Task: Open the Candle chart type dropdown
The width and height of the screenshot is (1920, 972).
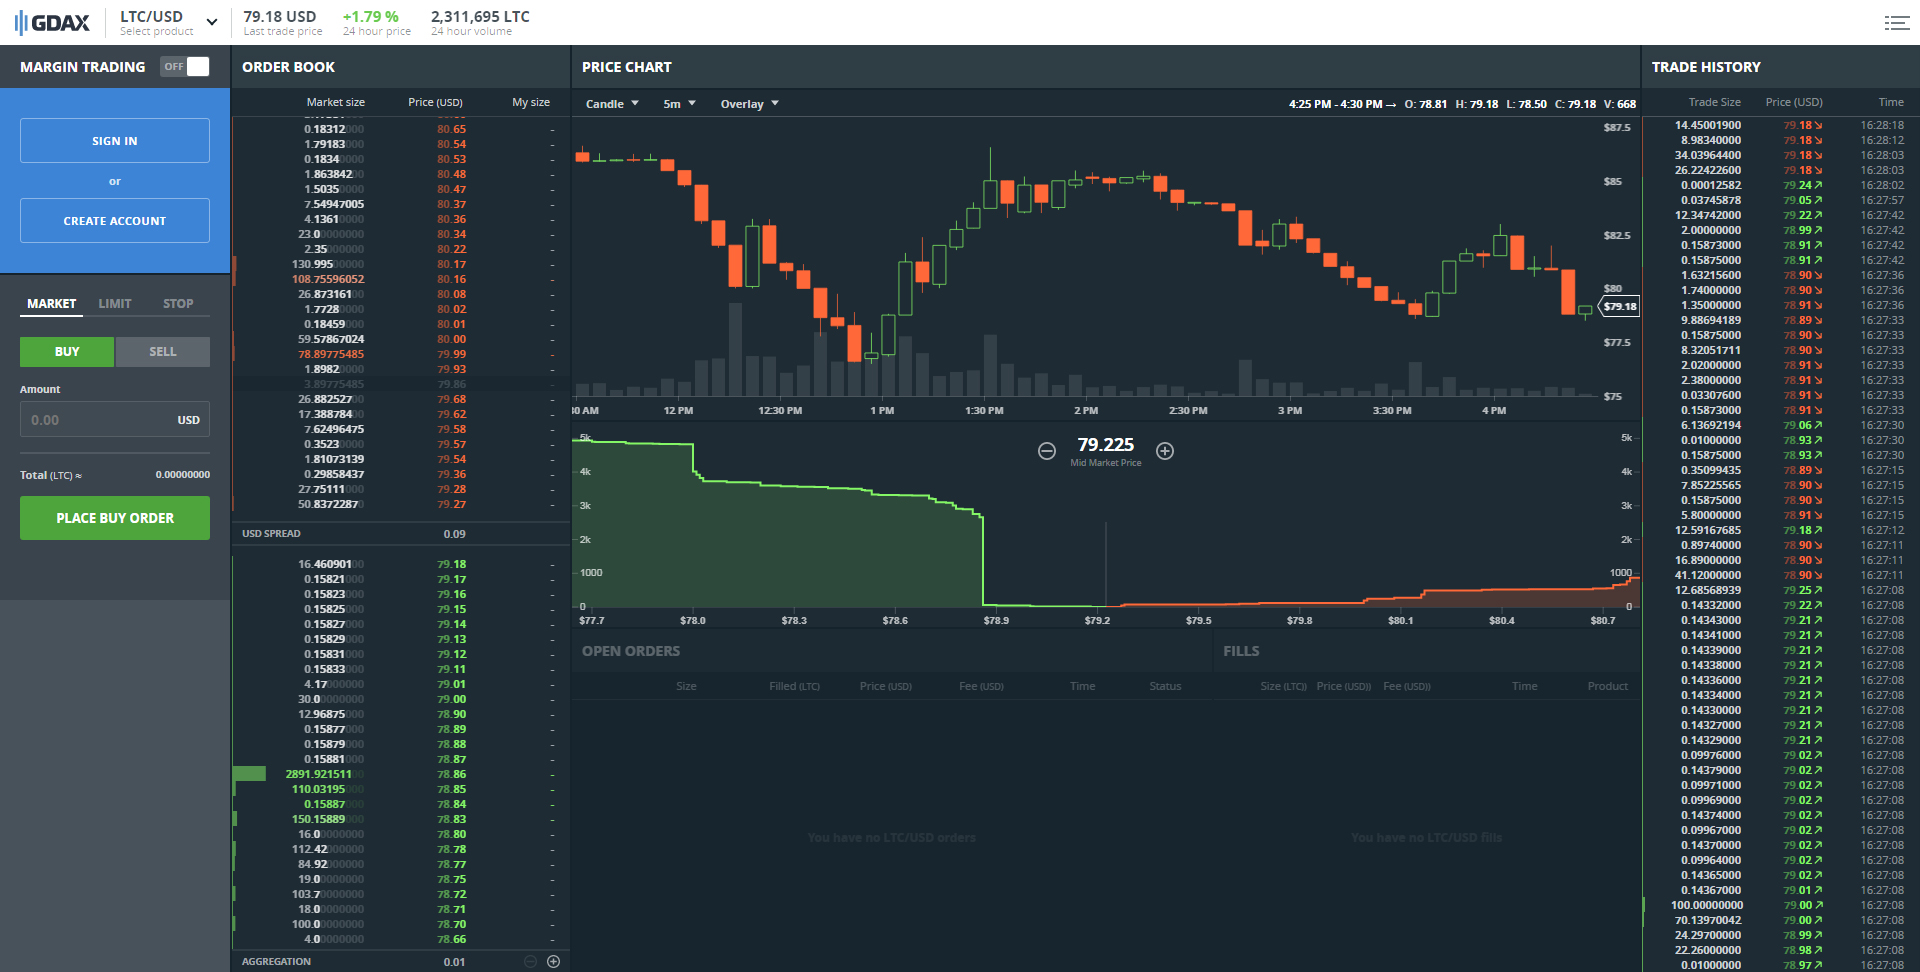Action: pyautogui.click(x=612, y=104)
